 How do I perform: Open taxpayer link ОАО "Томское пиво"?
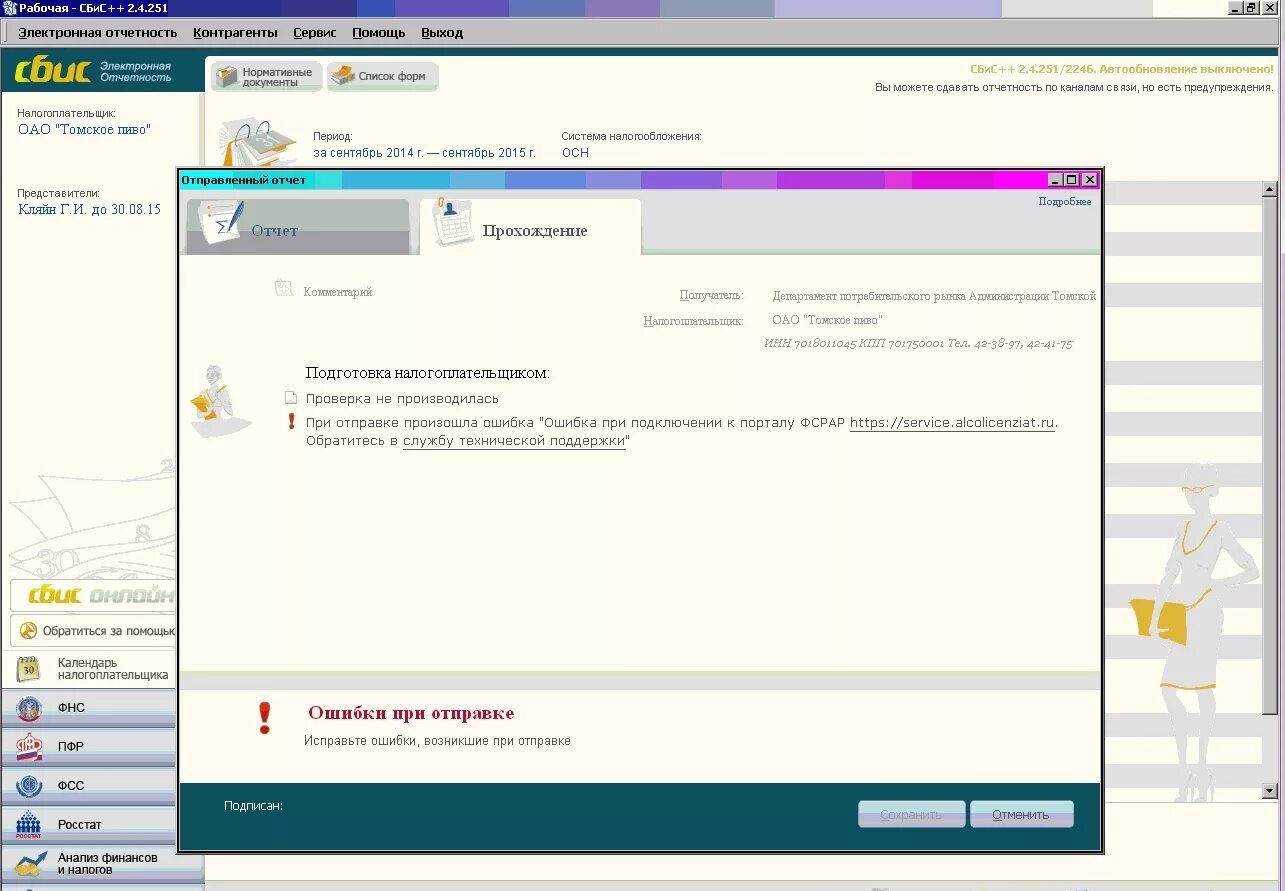[85, 129]
